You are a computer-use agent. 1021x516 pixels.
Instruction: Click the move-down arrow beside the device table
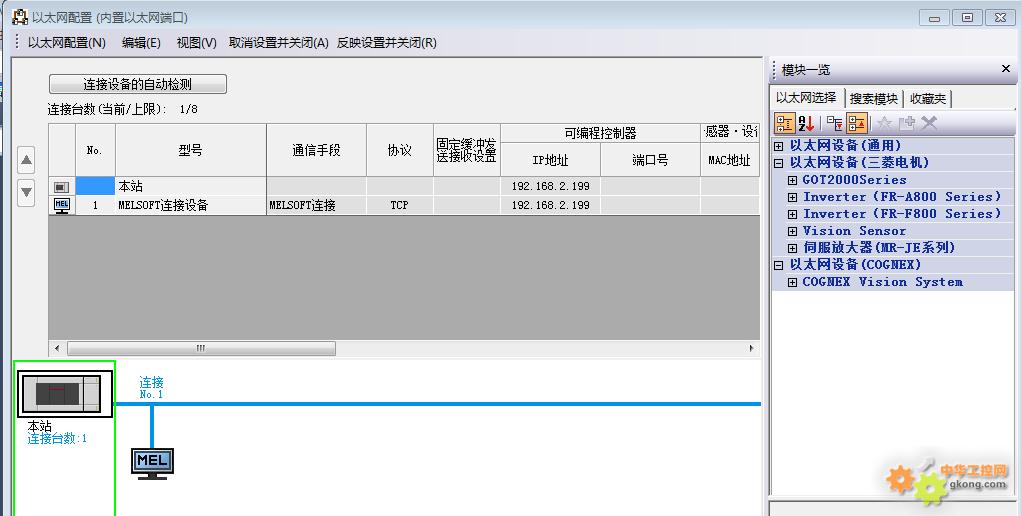pyautogui.click(x=26, y=192)
